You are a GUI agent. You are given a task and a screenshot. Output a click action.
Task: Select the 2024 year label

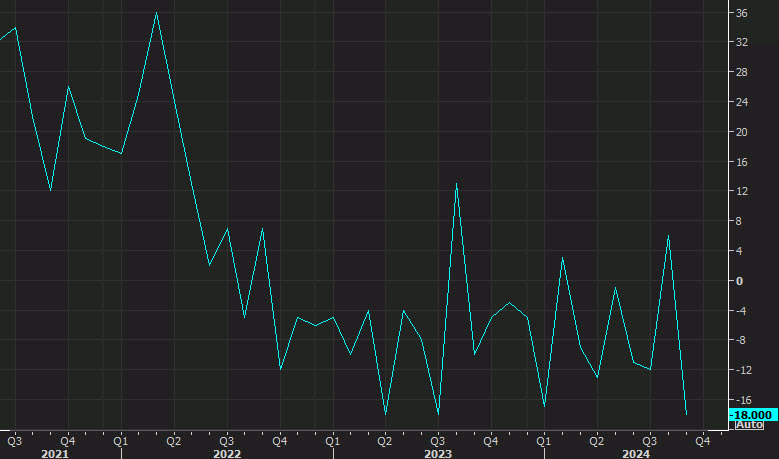(636, 453)
